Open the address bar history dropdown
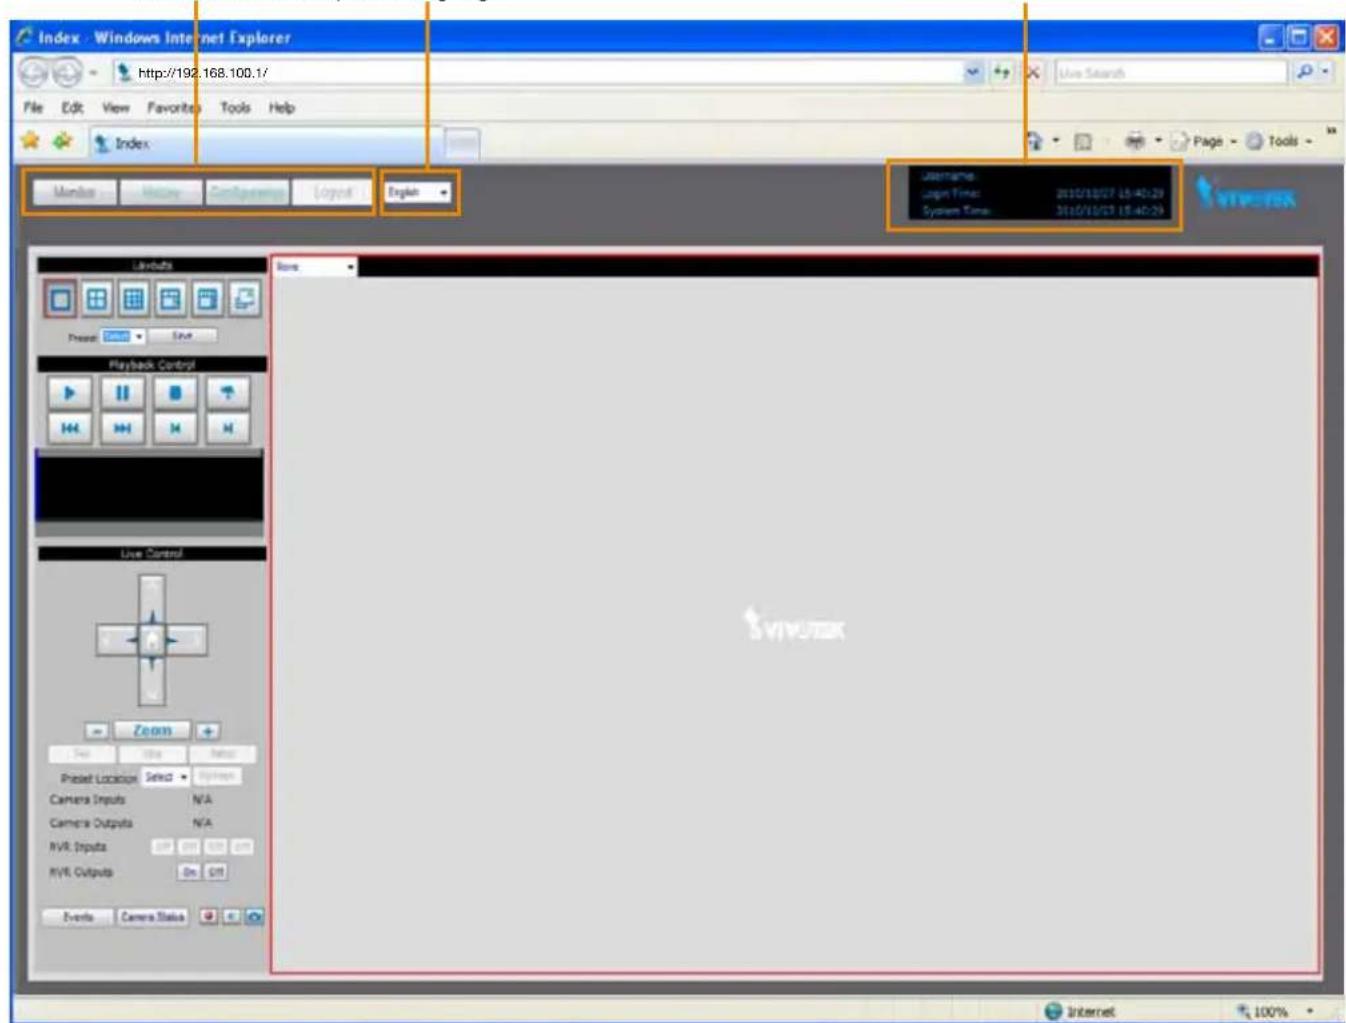Screen dimensions: 1346x1023 [x=973, y=72]
